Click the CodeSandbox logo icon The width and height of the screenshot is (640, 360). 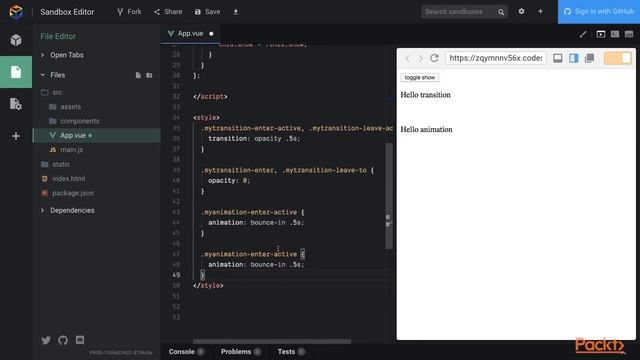click(x=16, y=12)
